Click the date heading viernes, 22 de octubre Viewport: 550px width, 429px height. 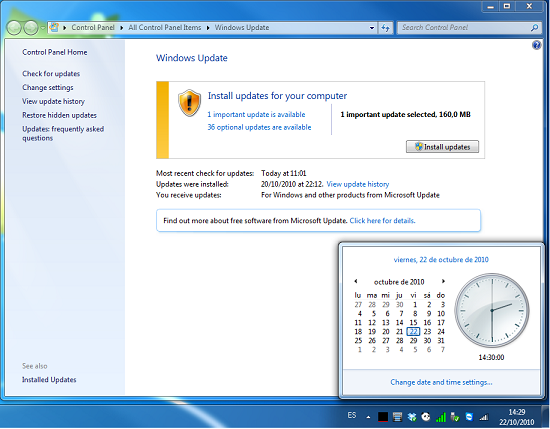[x=441, y=260]
